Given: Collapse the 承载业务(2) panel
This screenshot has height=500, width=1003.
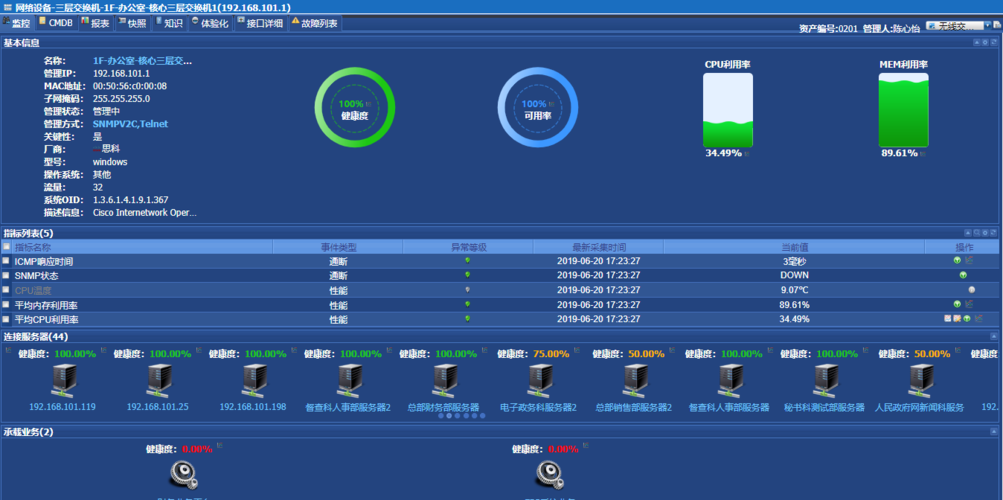Looking at the screenshot, I should pyautogui.click(x=994, y=432).
